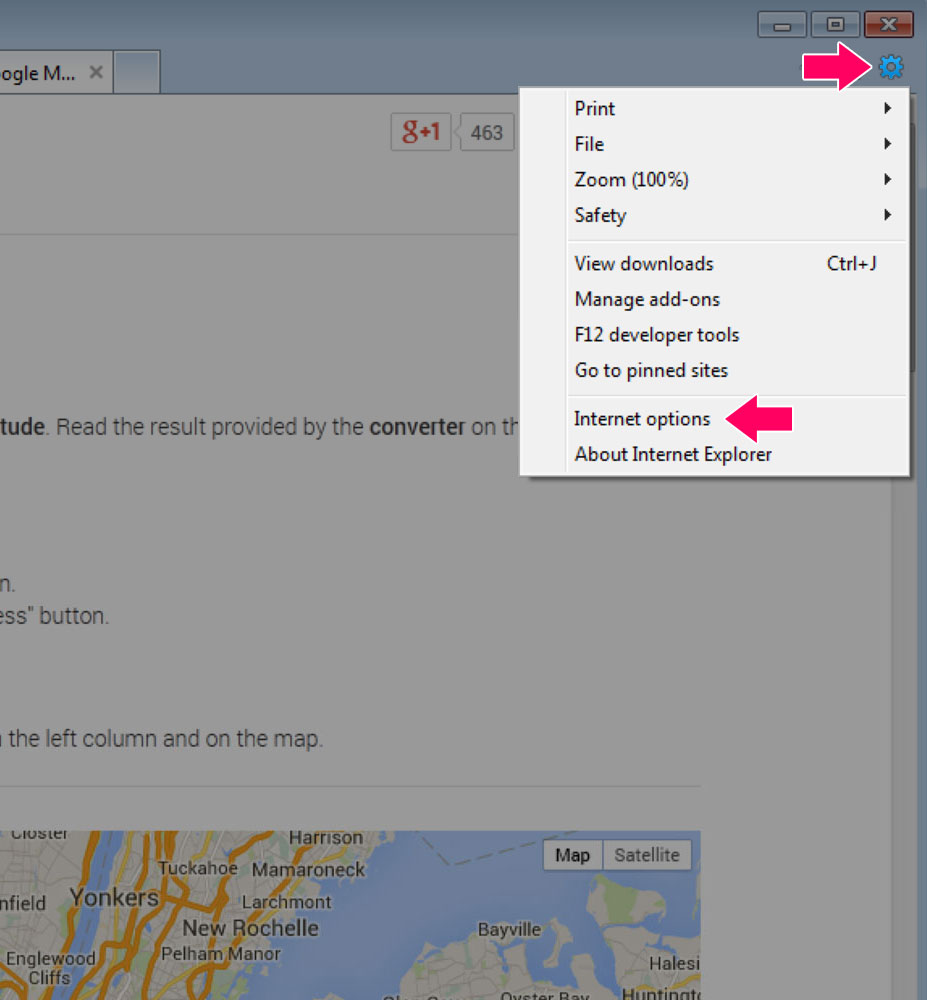Click the 463 share count bubble

tap(486, 133)
